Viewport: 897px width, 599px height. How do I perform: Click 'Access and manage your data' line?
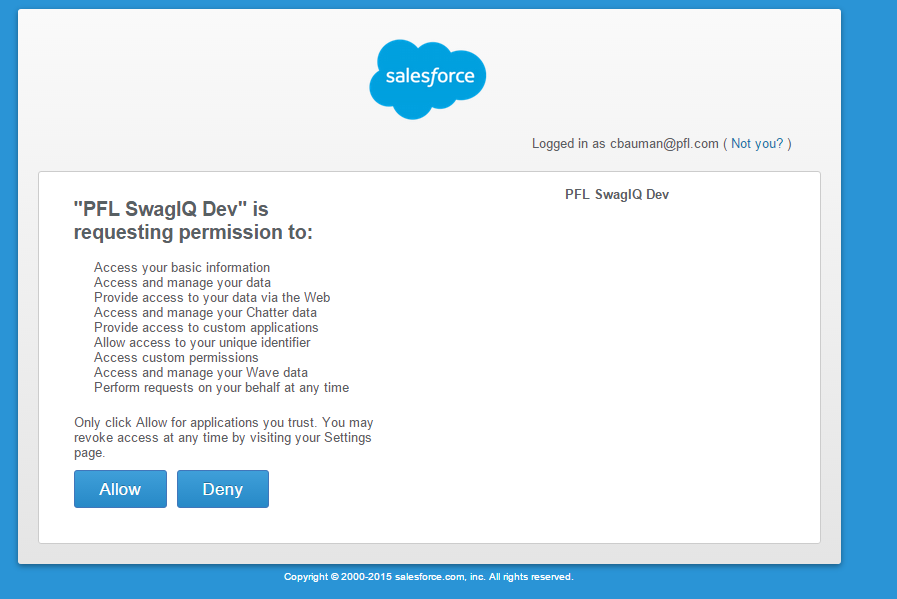coord(182,282)
